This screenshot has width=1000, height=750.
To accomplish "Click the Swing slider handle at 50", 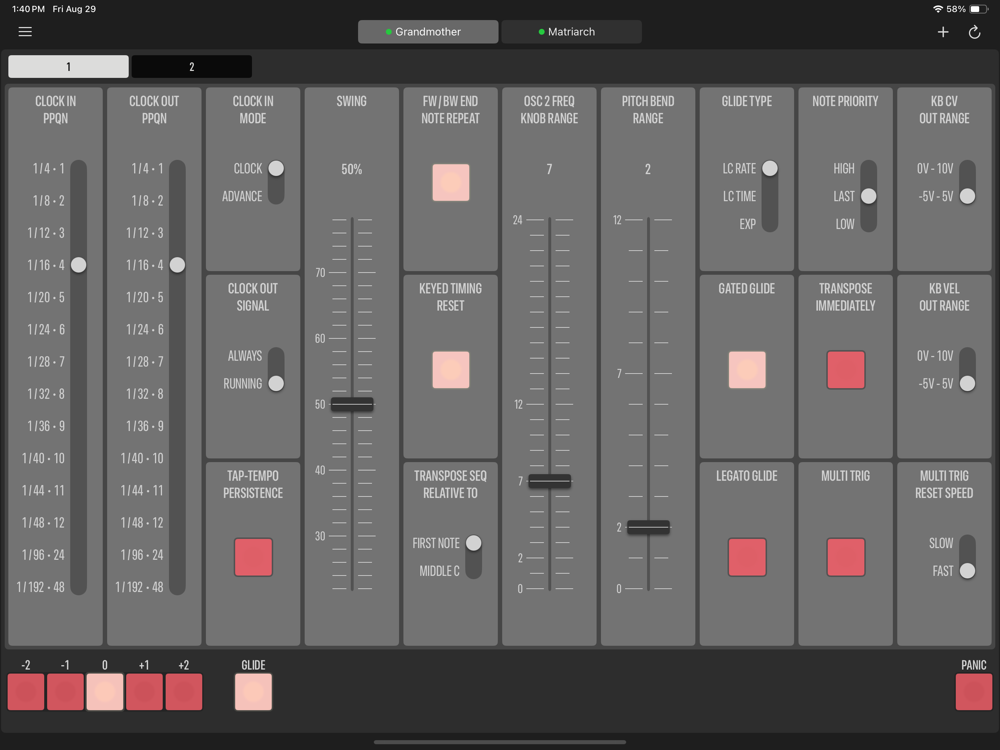I will click(x=352, y=404).
